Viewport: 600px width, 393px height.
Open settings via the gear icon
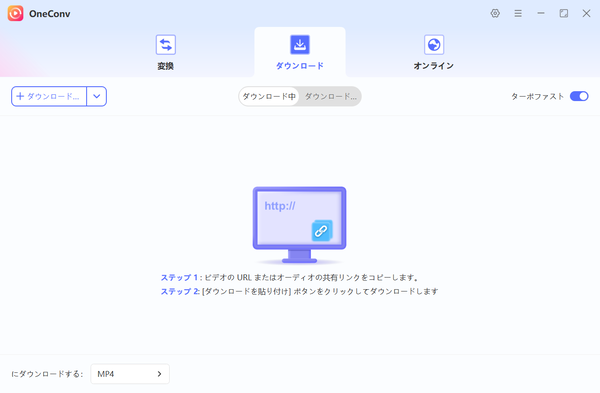pos(495,13)
